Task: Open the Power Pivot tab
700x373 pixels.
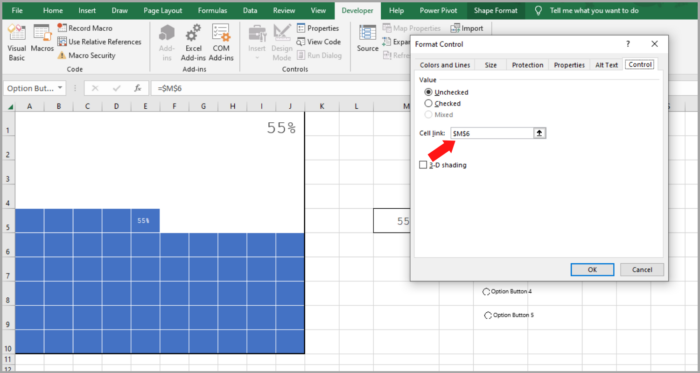Action: click(x=438, y=10)
